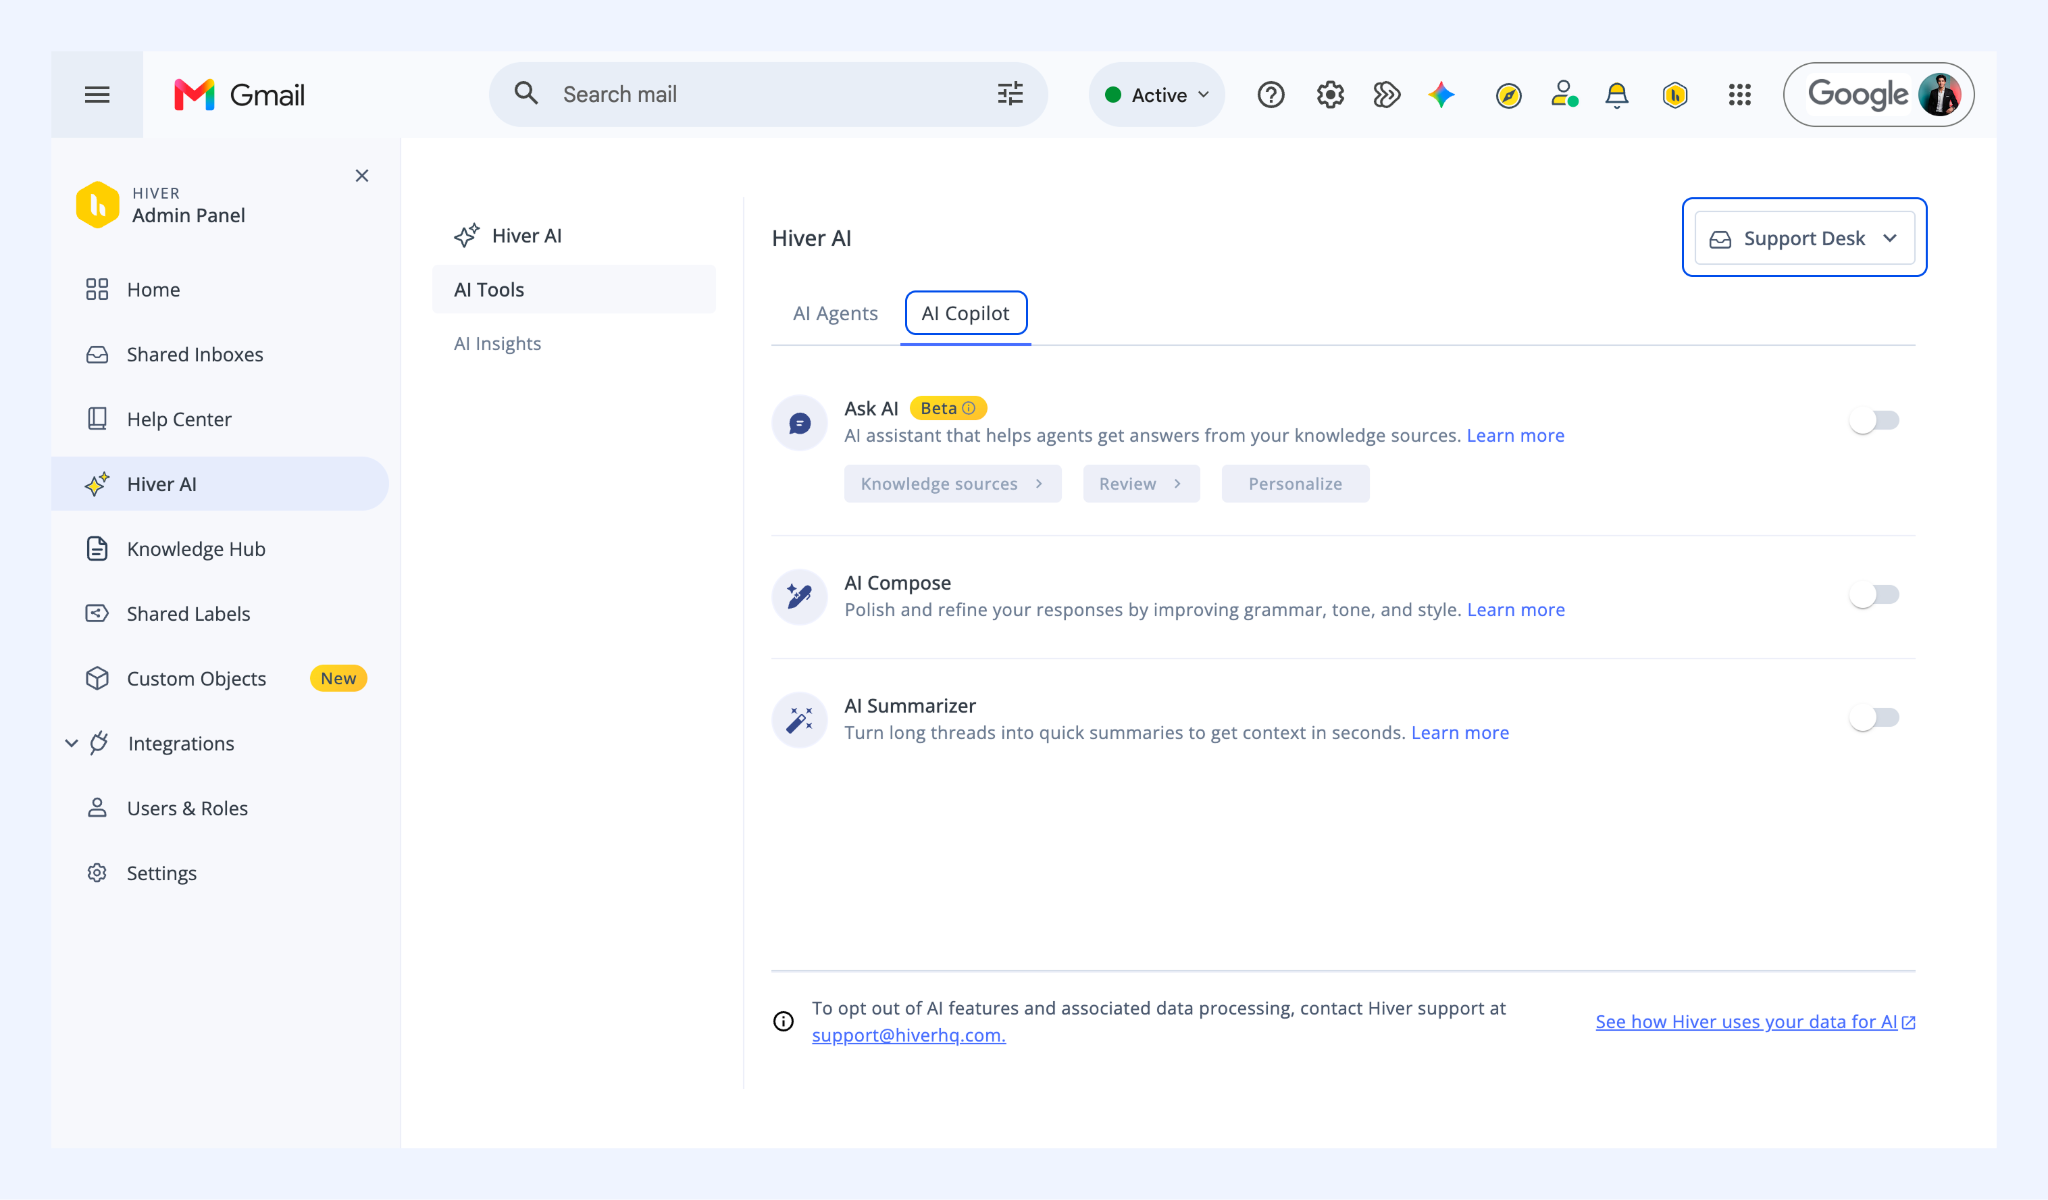Open the Gmail main menu hamburger icon
This screenshot has height=1200, width=2048.
[x=97, y=95]
